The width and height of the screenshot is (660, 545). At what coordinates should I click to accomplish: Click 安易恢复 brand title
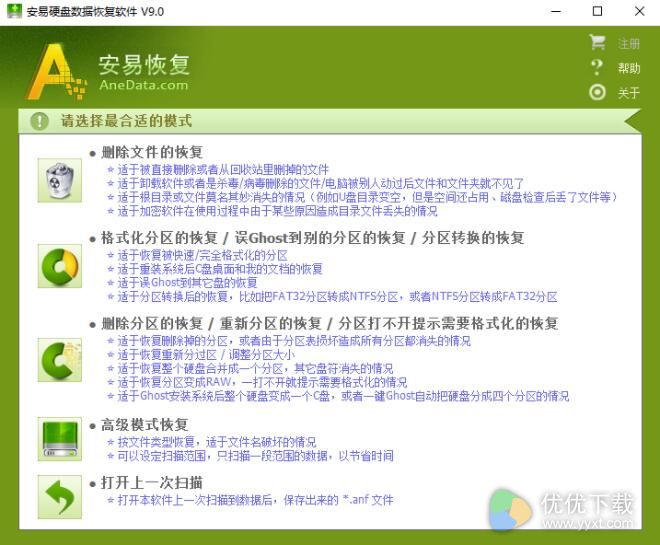coord(144,64)
